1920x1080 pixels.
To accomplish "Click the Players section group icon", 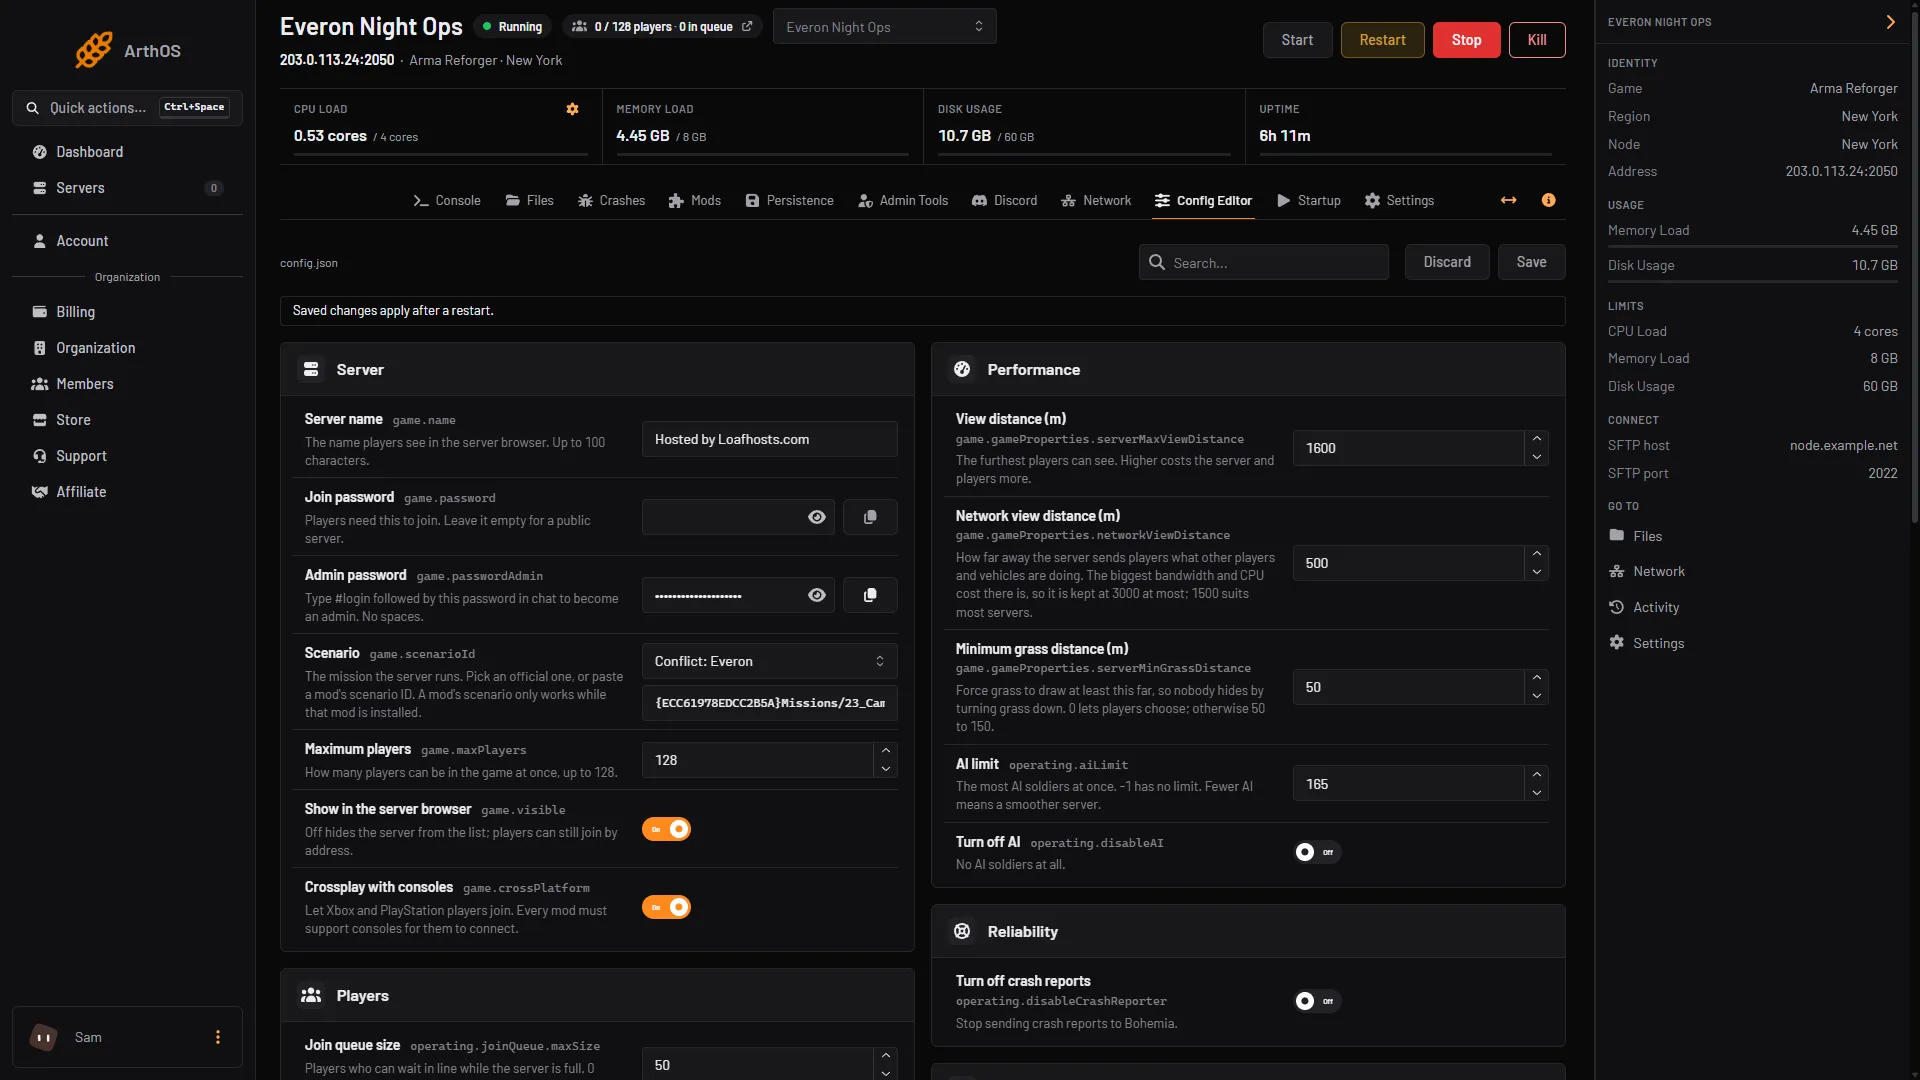I will point(311,995).
